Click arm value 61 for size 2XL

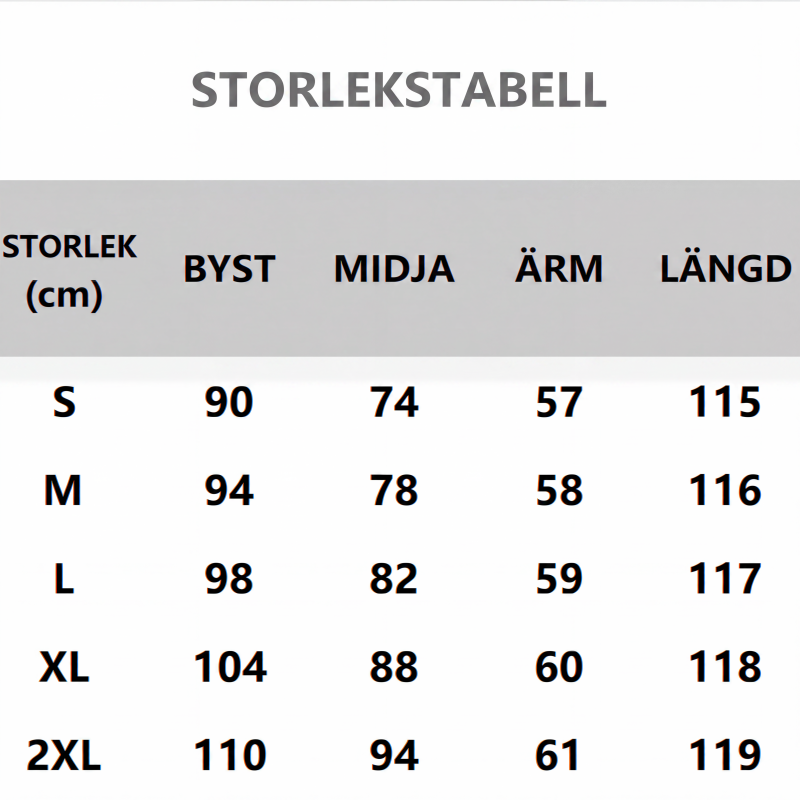[557, 756]
